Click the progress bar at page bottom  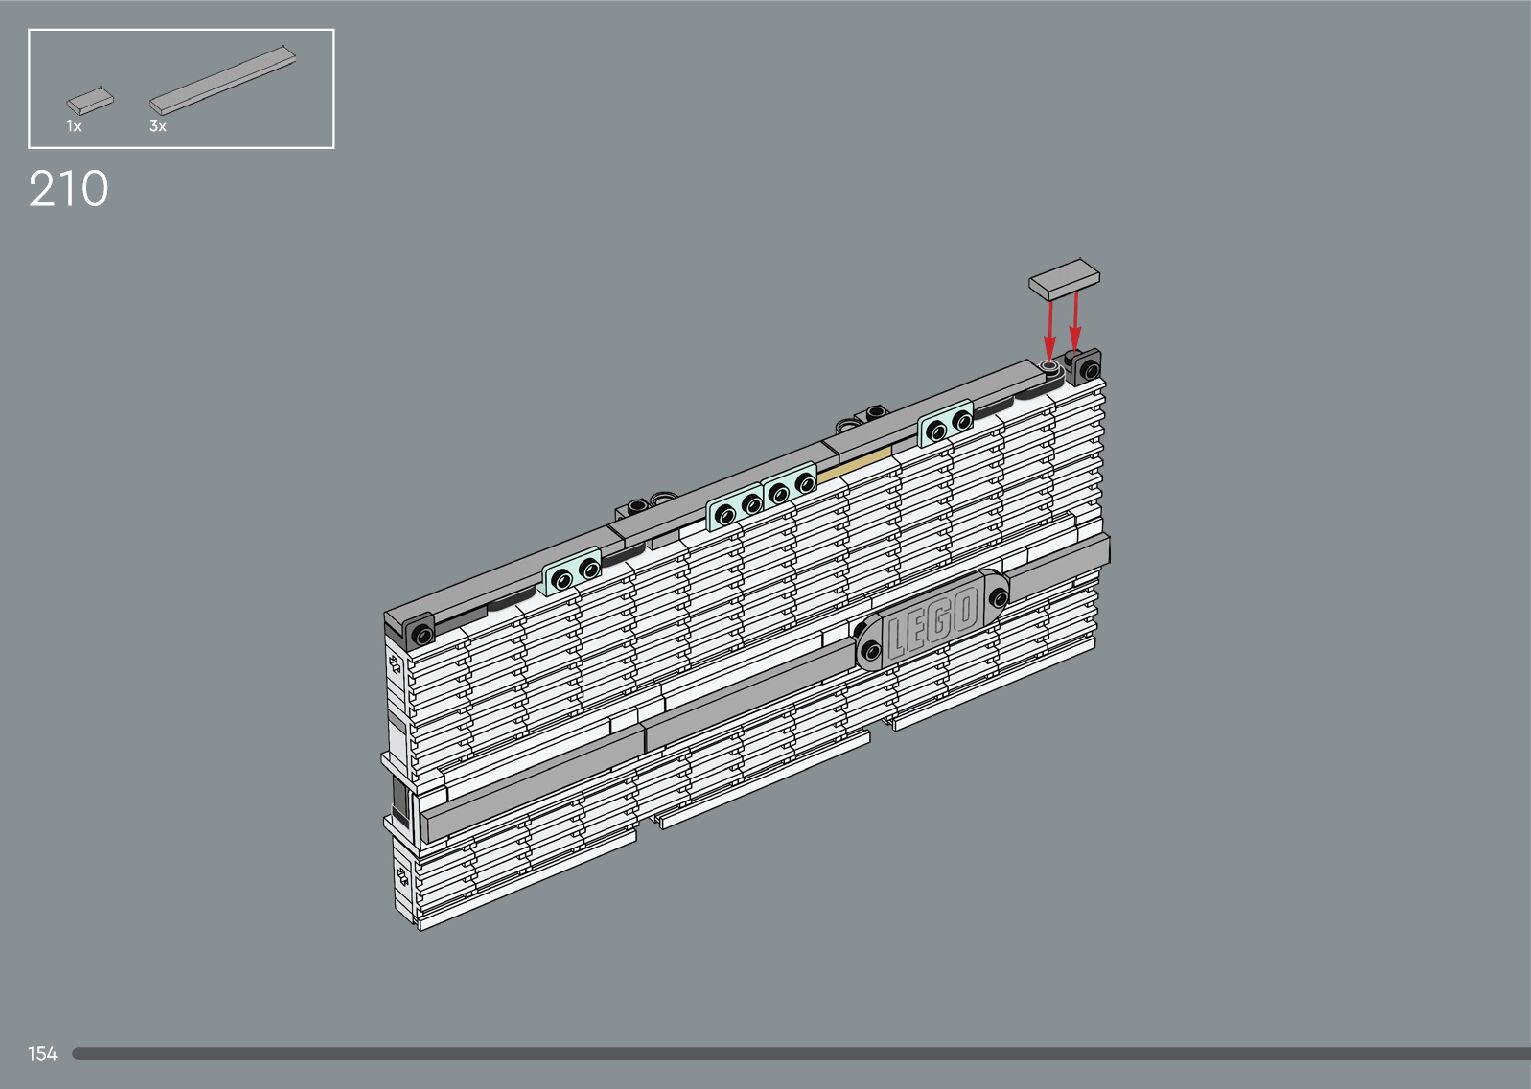tap(800, 1053)
